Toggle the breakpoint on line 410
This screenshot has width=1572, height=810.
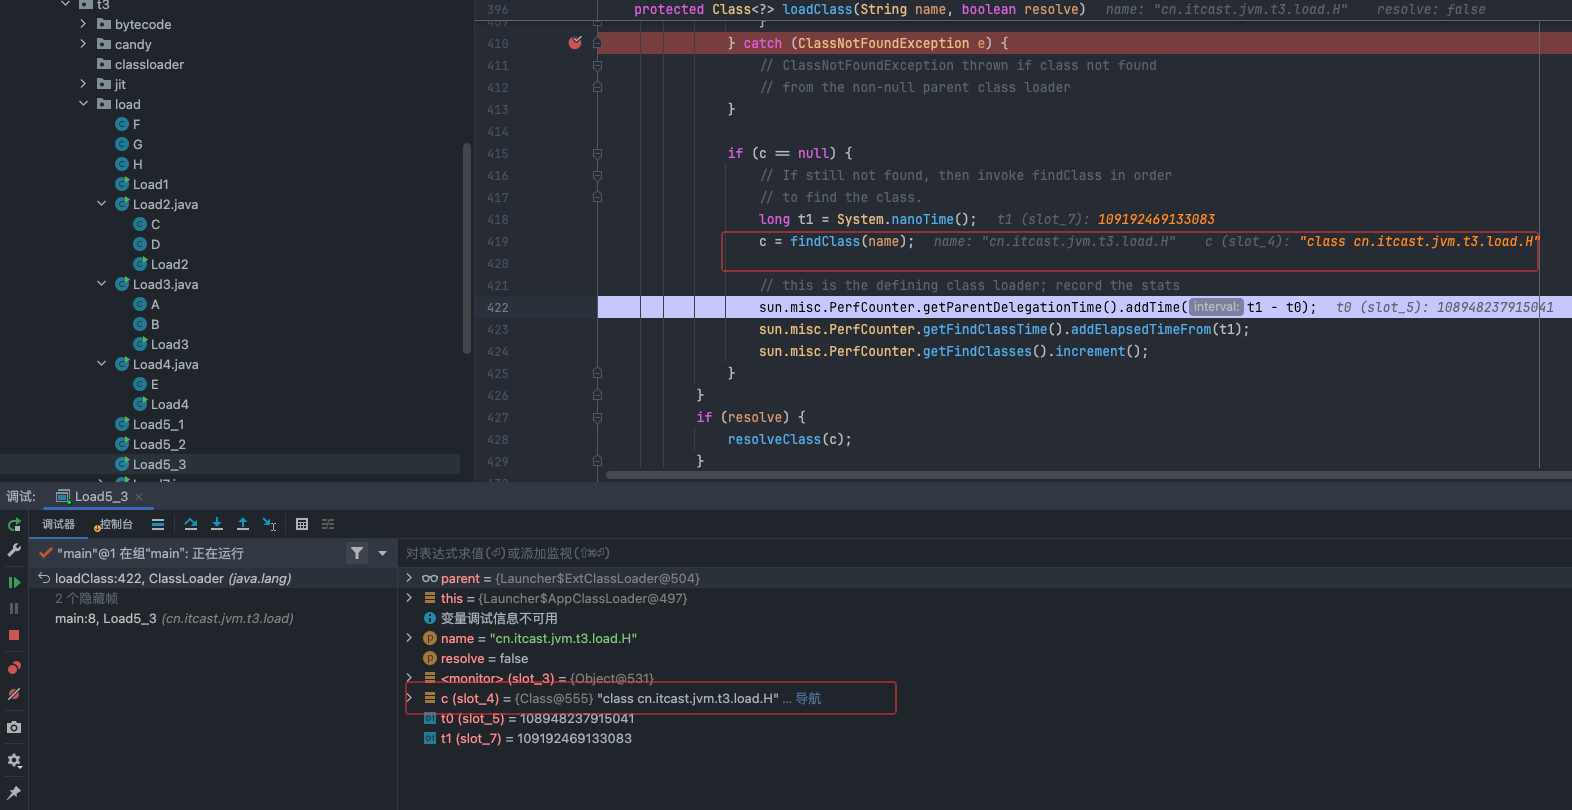pos(575,43)
